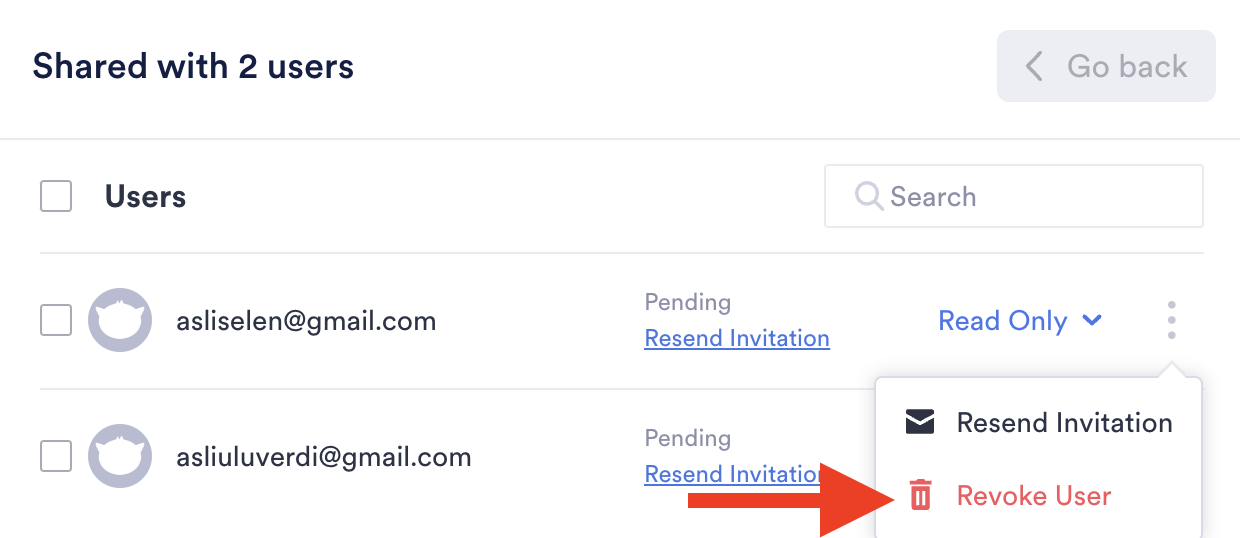Image resolution: width=1240 pixels, height=538 pixels.
Task: Click the envelope icon in the popup menu
Action: pyautogui.click(x=920, y=422)
